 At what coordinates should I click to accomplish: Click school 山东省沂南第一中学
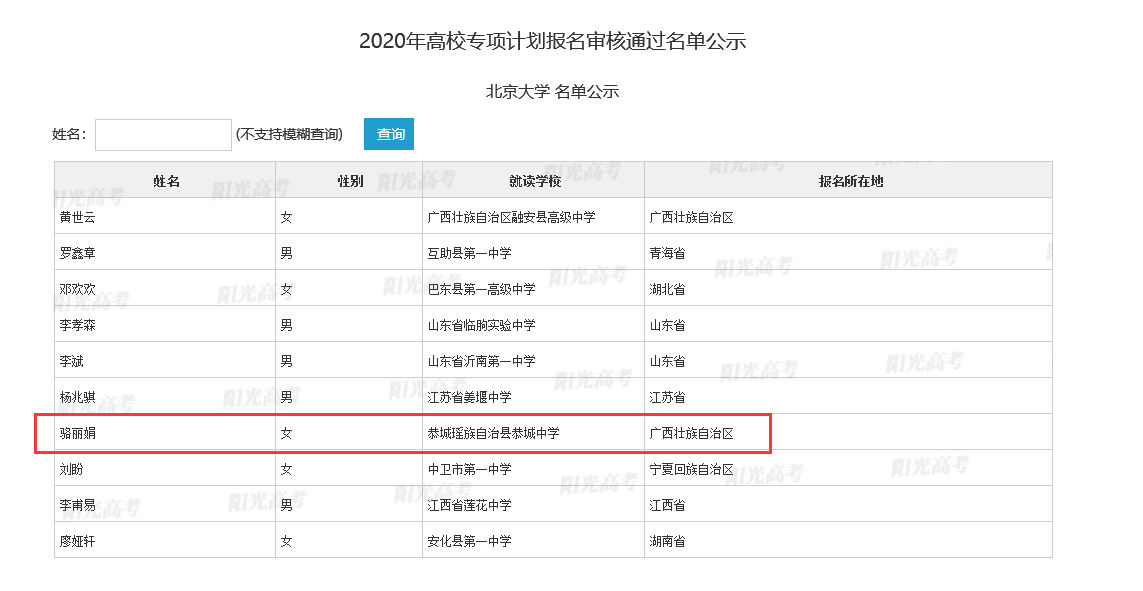point(481,361)
